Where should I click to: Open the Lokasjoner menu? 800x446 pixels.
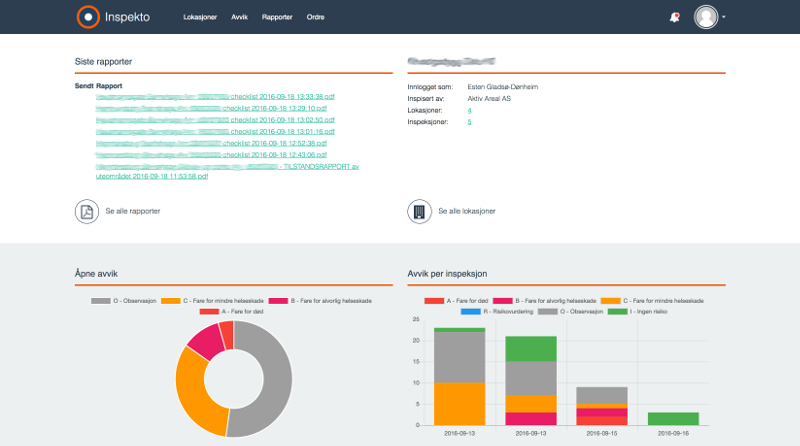tap(200, 17)
